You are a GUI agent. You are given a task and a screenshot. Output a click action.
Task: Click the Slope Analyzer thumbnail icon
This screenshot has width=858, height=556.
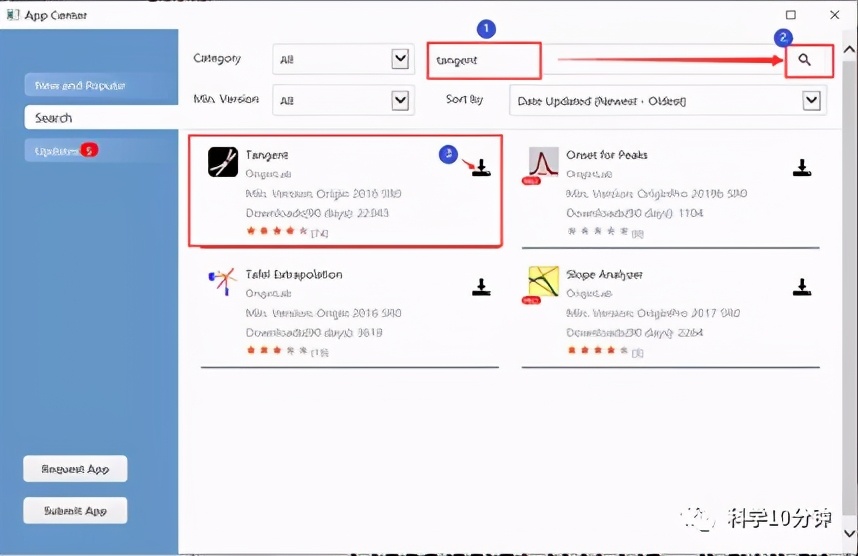tap(543, 281)
